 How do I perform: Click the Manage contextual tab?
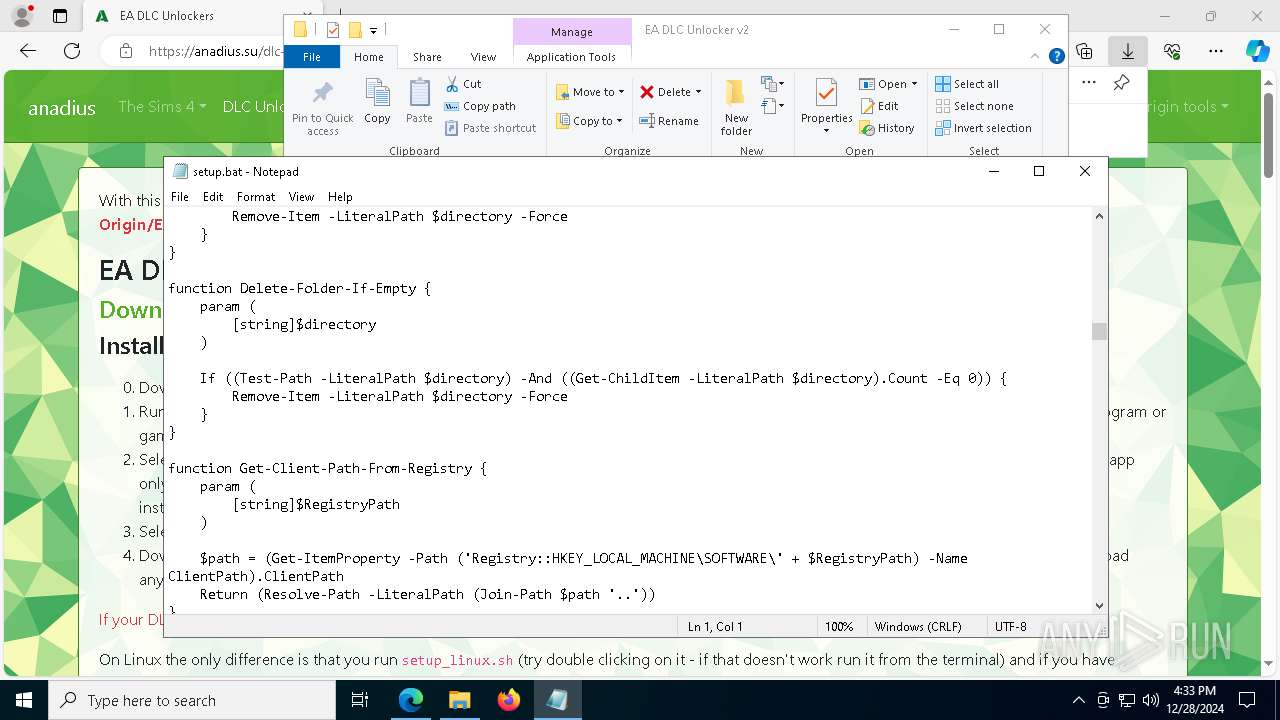point(572,32)
